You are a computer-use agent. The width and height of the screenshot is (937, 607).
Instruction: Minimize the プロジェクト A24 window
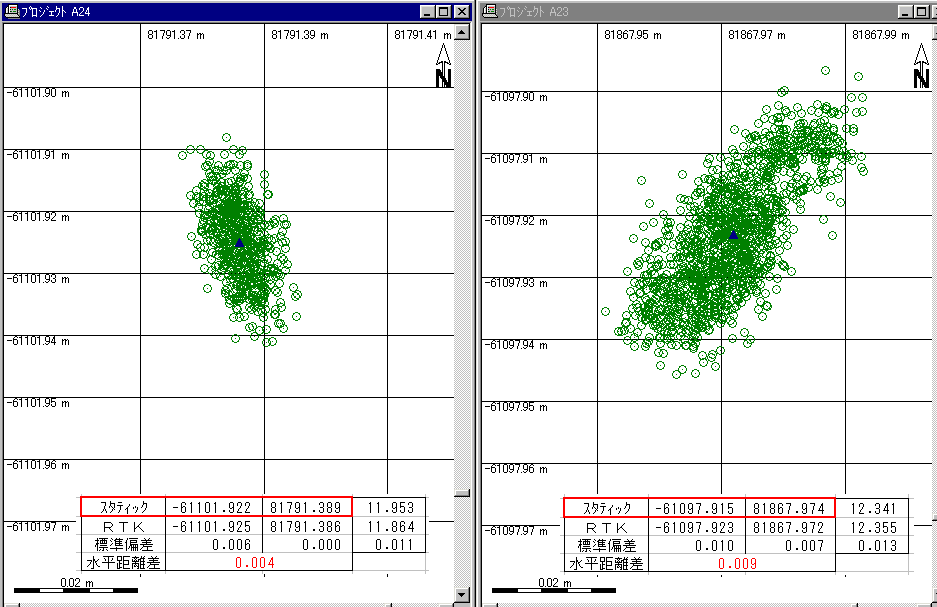427,11
